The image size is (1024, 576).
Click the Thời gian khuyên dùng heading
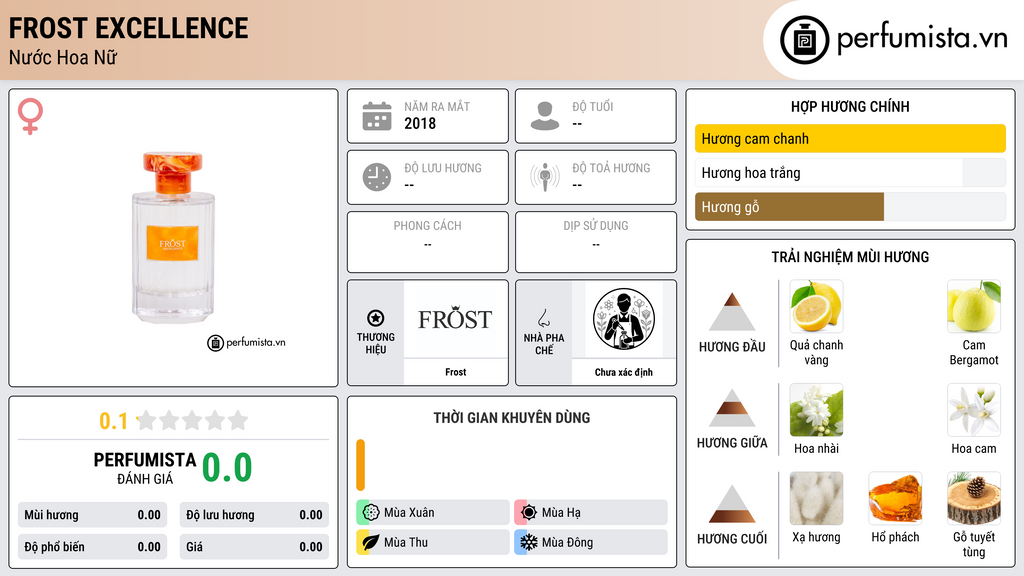pos(512,418)
